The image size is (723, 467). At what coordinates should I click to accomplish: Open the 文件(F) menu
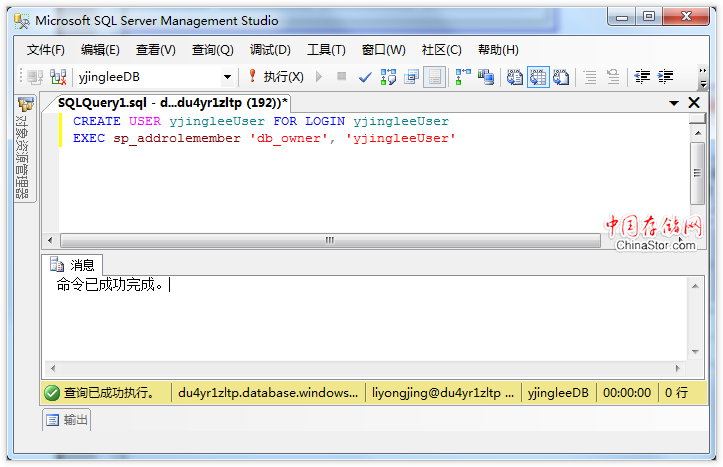[x=45, y=50]
